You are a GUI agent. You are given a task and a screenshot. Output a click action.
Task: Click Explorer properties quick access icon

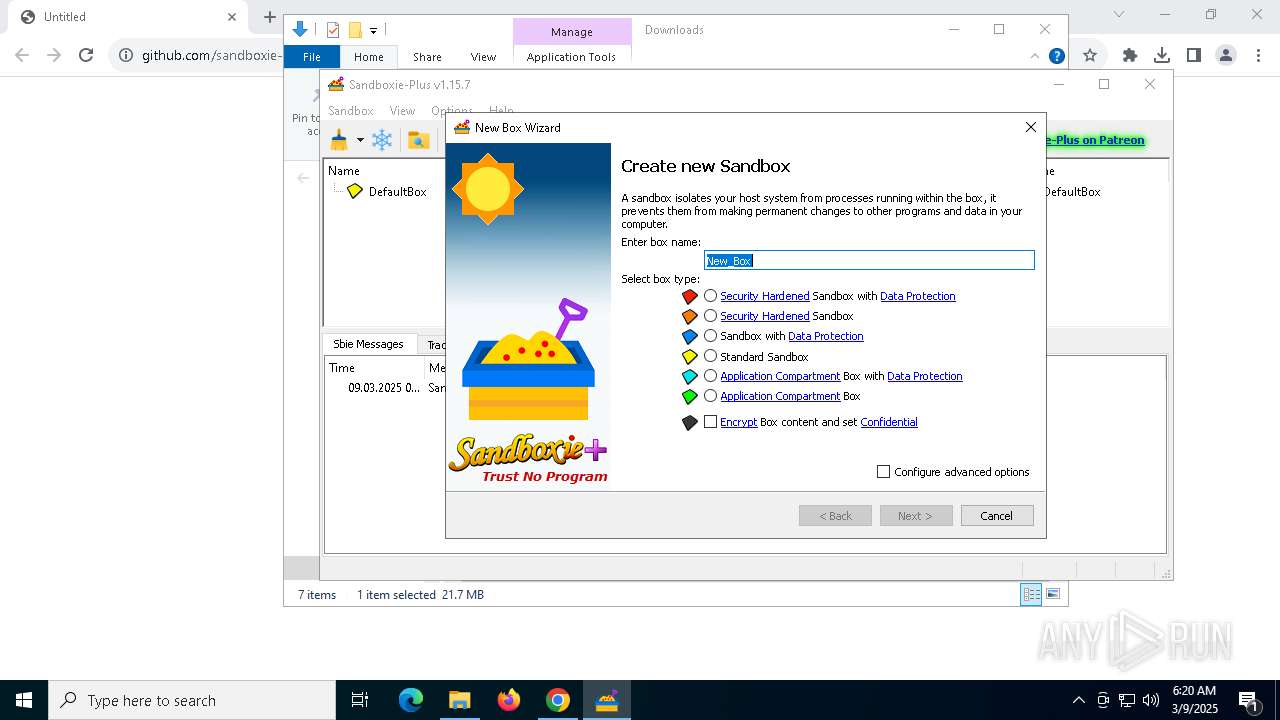pos(333,30)
